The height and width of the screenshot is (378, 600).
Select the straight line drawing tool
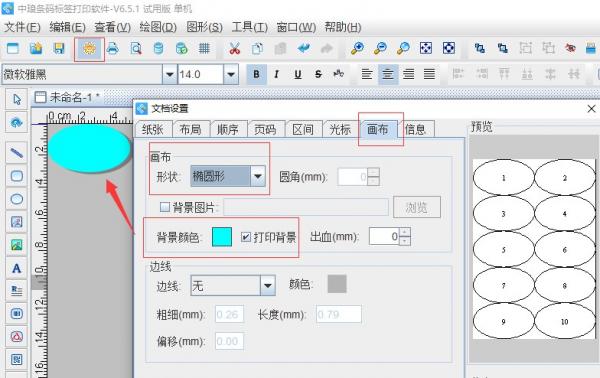pos(16,153)
